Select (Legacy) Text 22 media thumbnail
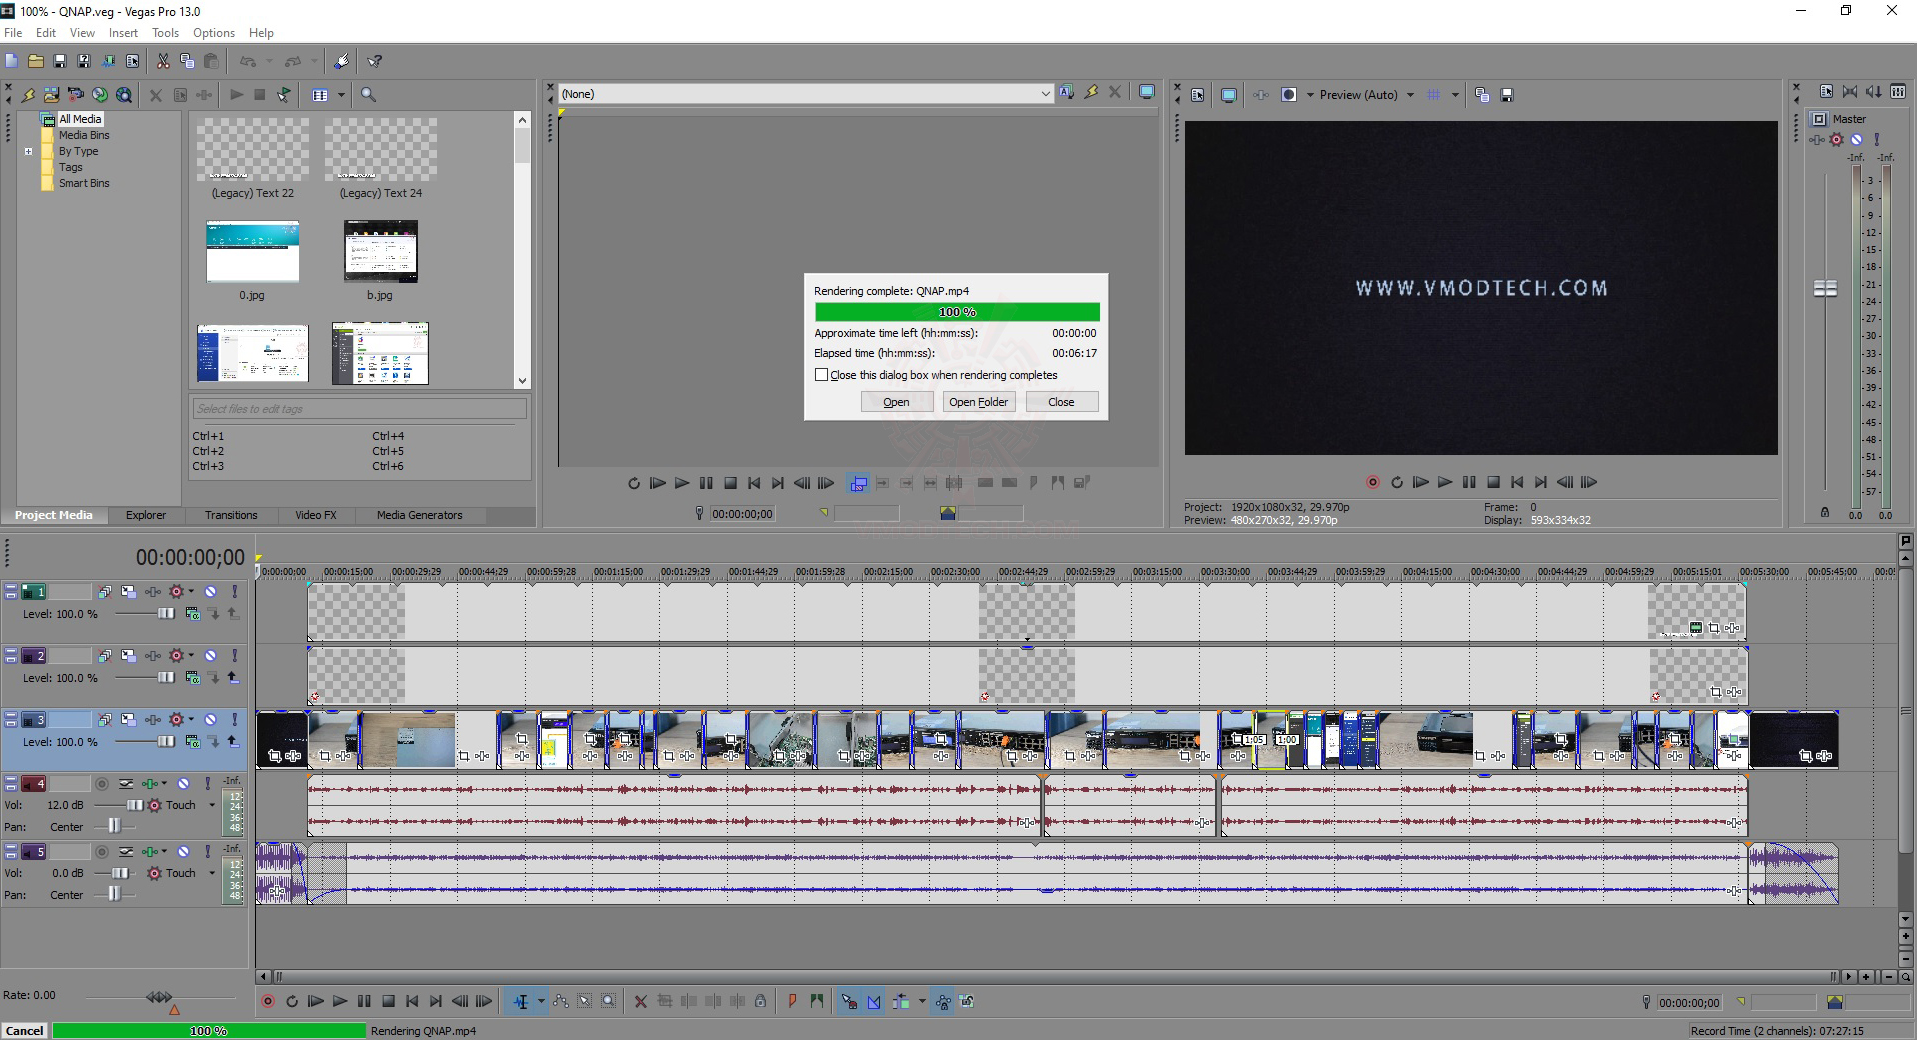Viewport: 1917px width, 1040px height. 253,151
